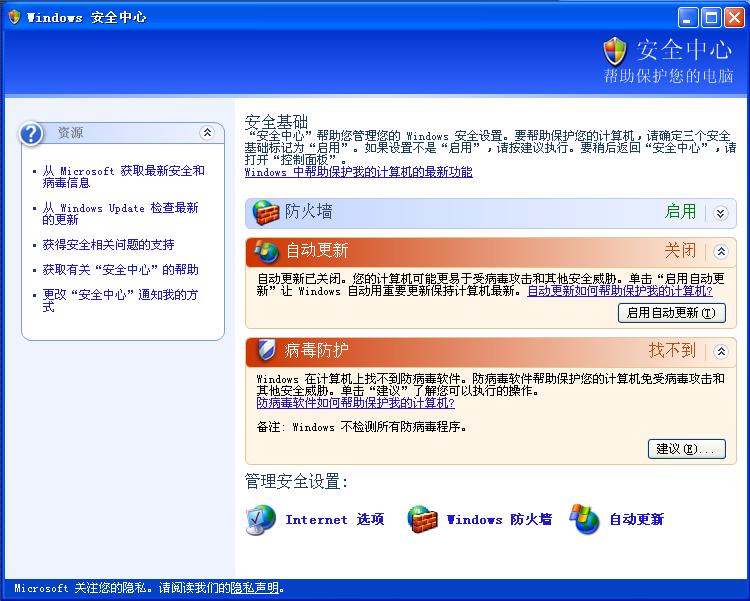Viewport: 750px width, 601px height.
Task: Click the title bar security shield icon
Action: pos(14,17)
